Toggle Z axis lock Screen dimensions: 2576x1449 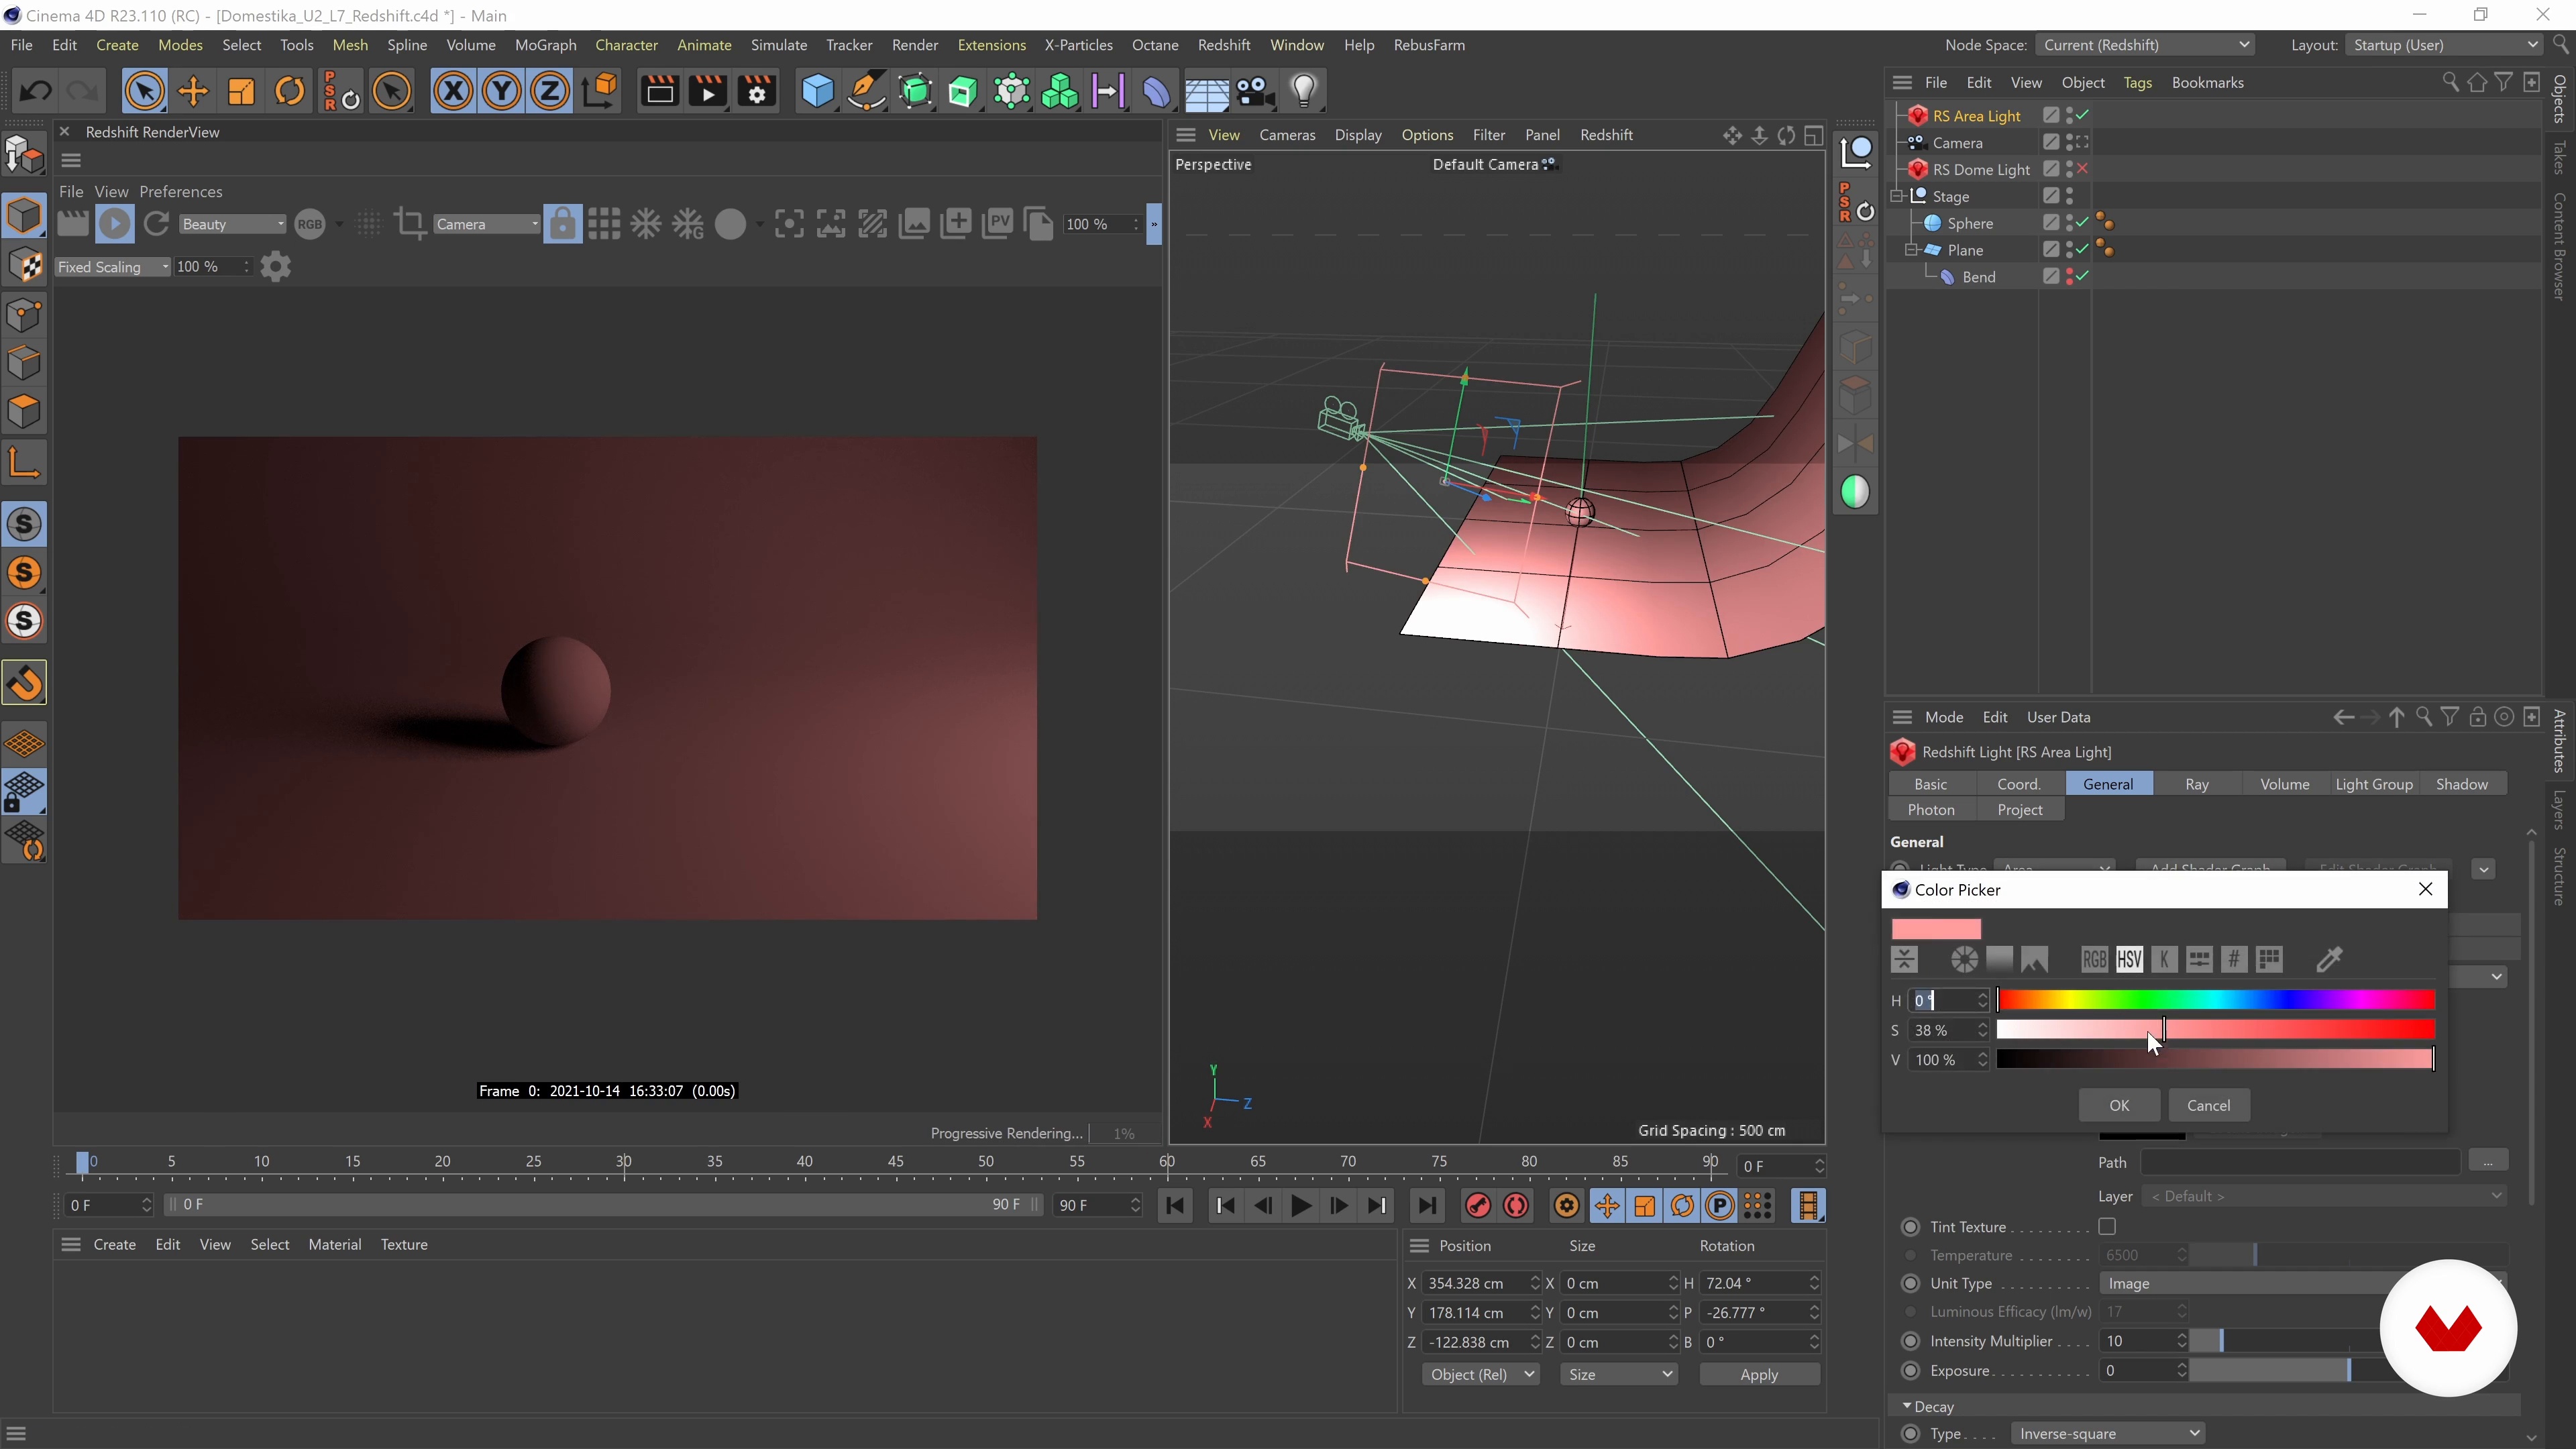550,92
